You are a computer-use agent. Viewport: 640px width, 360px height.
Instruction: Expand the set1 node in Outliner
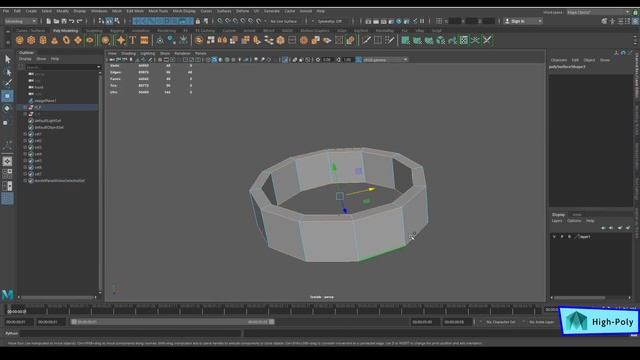pos(25,134)
